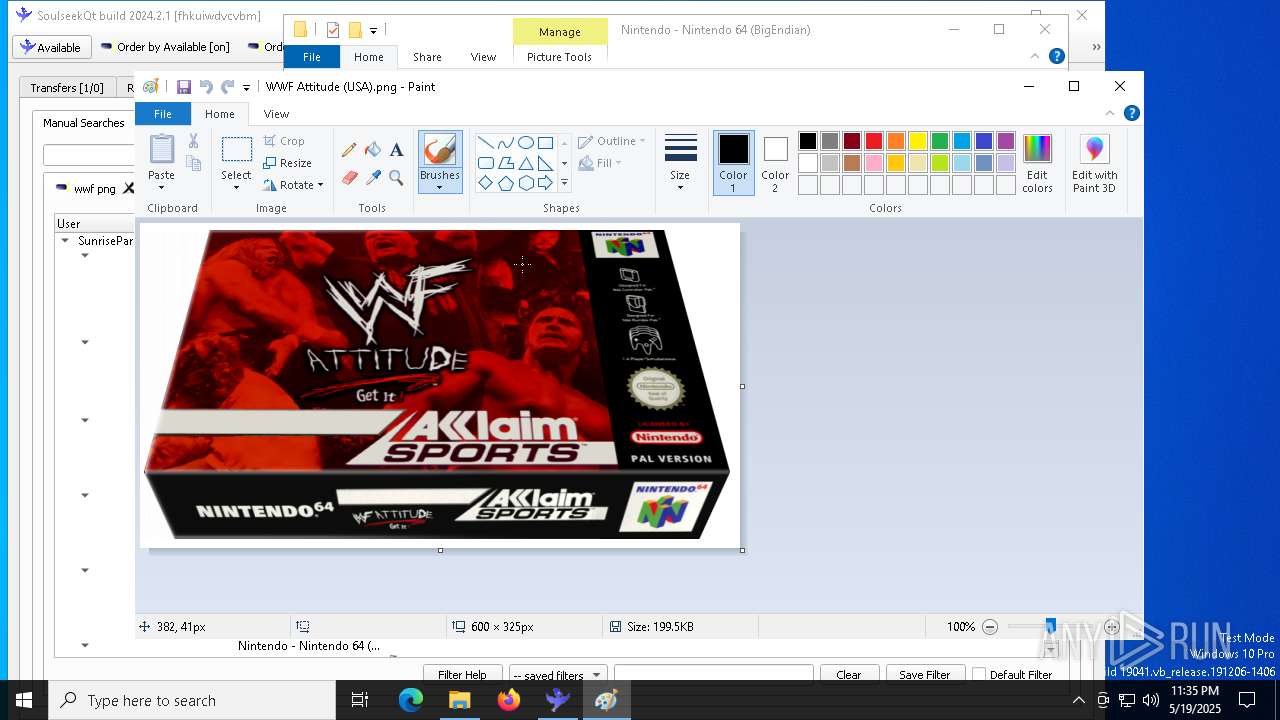Open Edit colors dialog
Image resolution: width=1280 pixels, height=720 pixels.
(x=1037, y=164)
